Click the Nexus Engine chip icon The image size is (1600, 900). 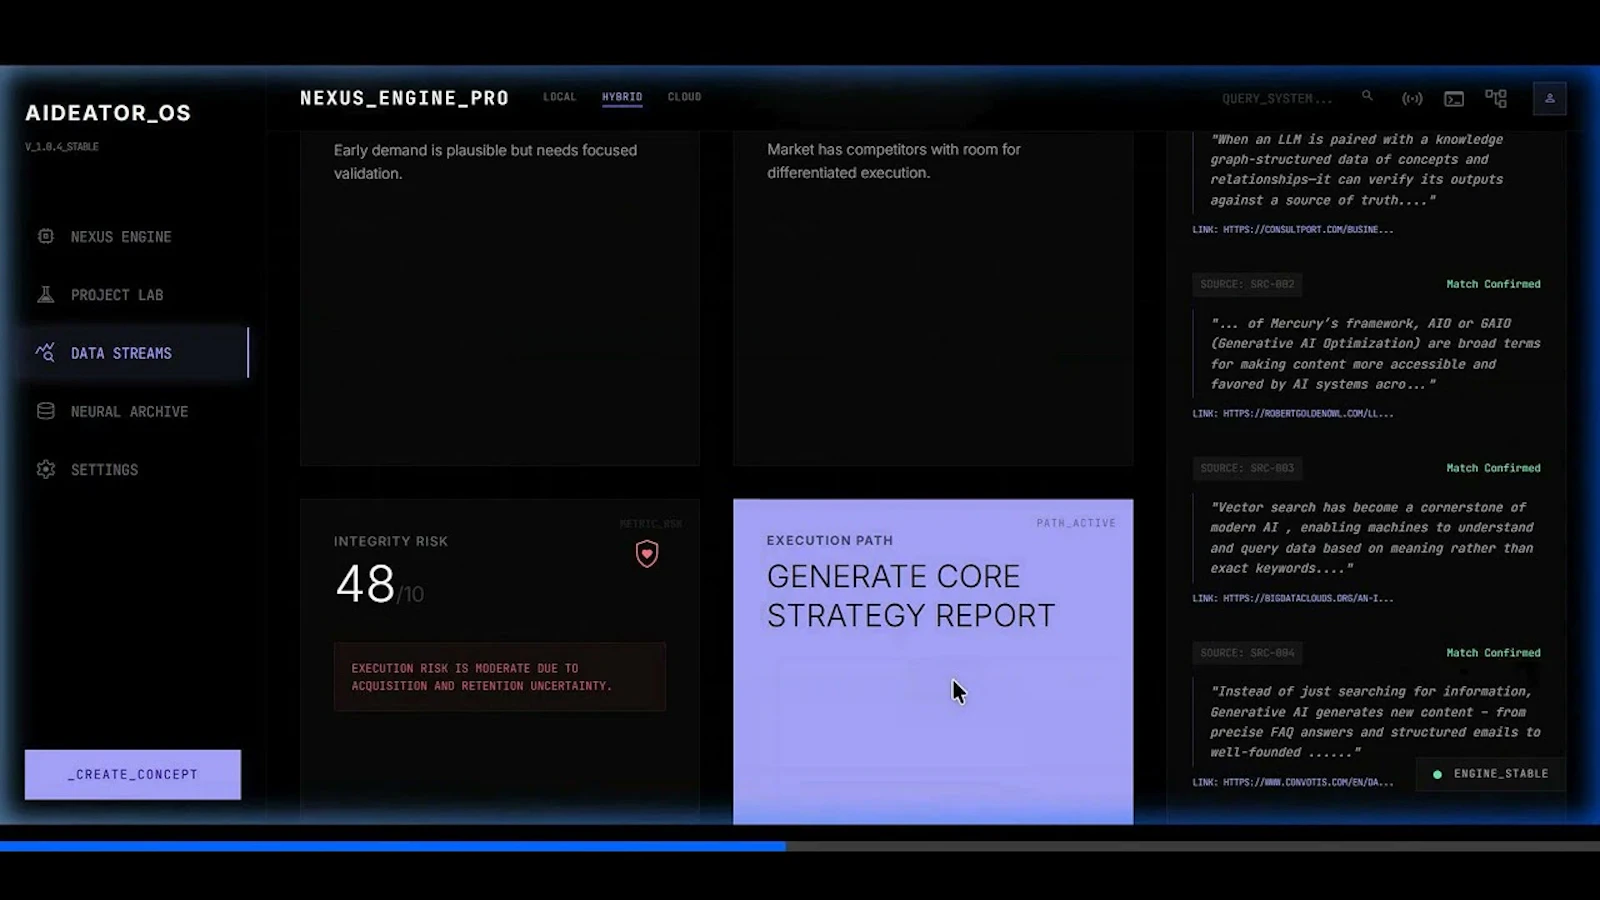[45, 236]
